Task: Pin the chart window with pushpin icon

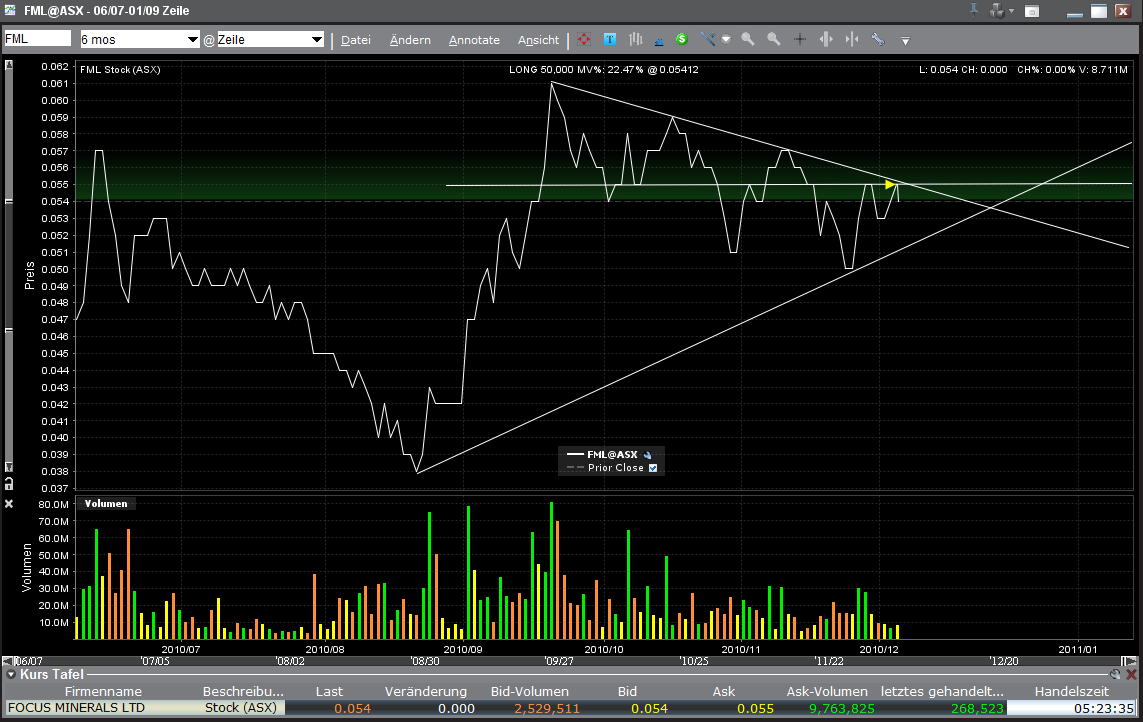Action: pyautogui.click(x=973, y=10)
